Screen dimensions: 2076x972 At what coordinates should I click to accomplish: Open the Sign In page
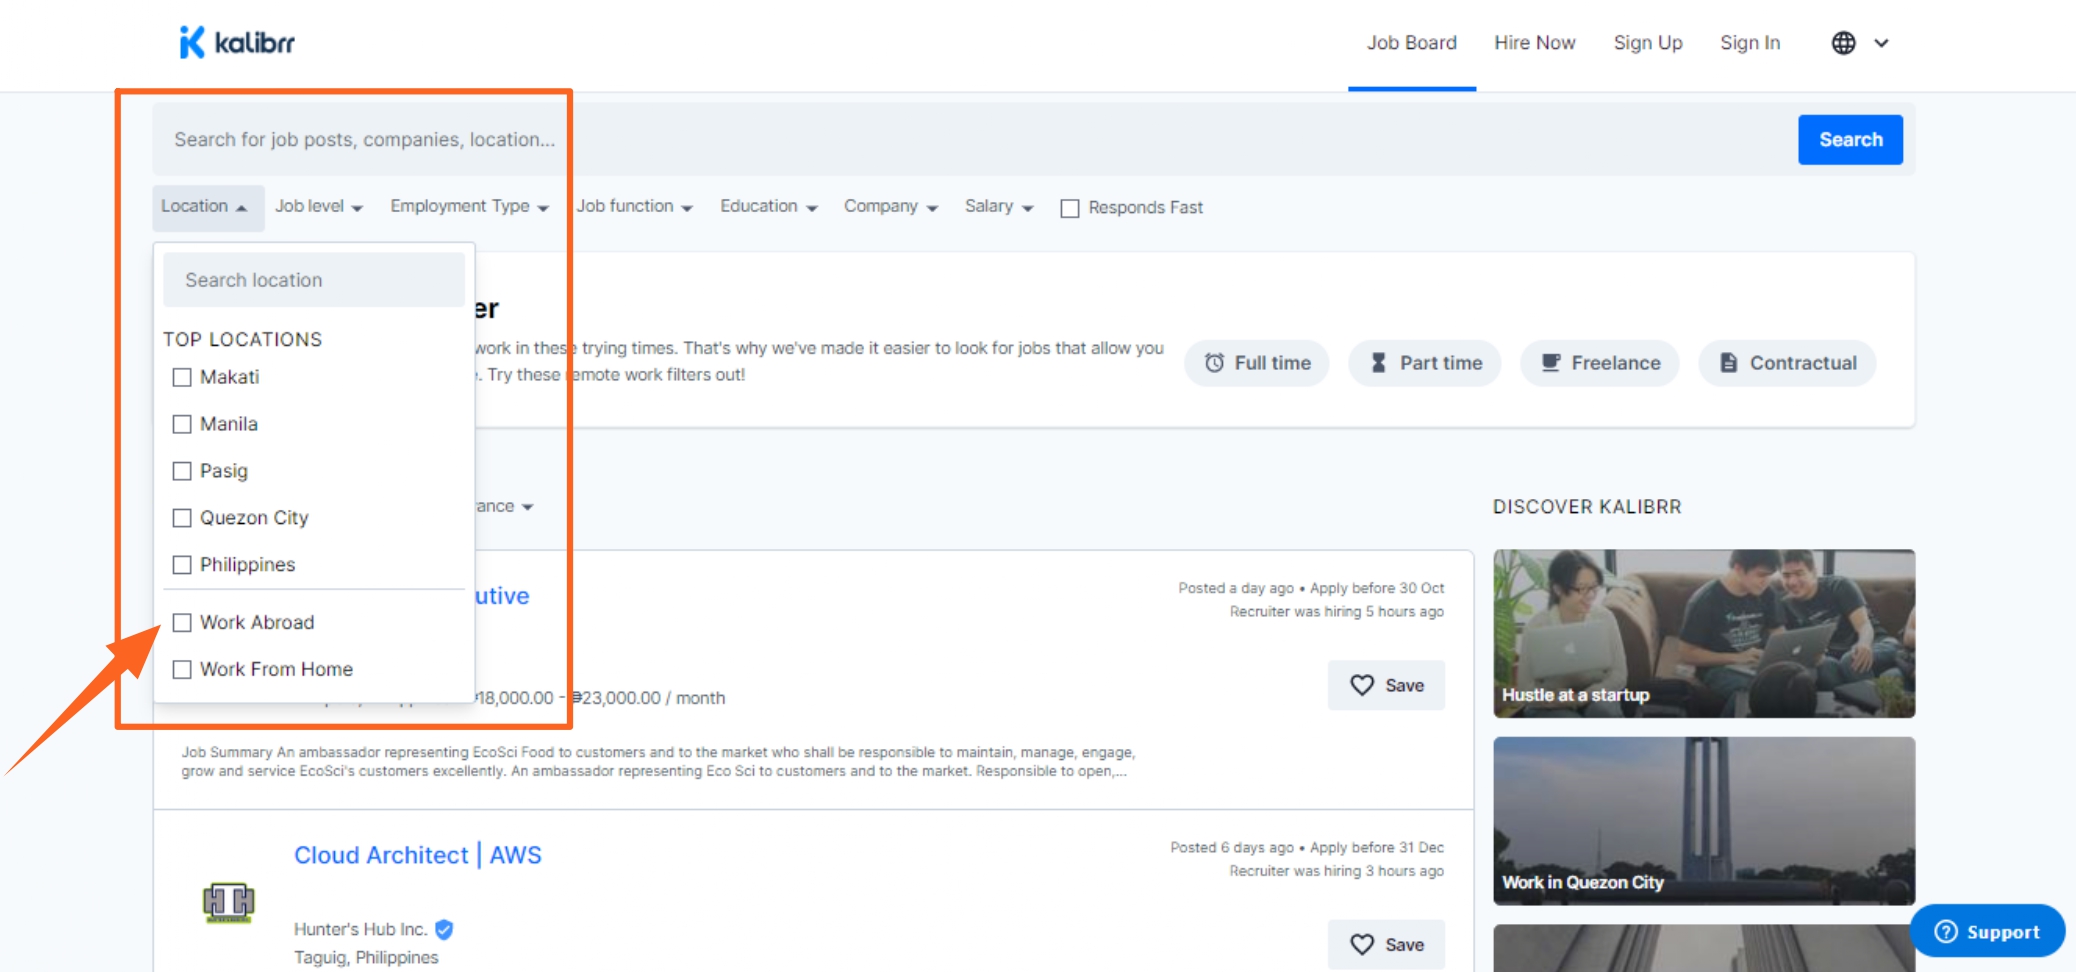point(1749,43)
